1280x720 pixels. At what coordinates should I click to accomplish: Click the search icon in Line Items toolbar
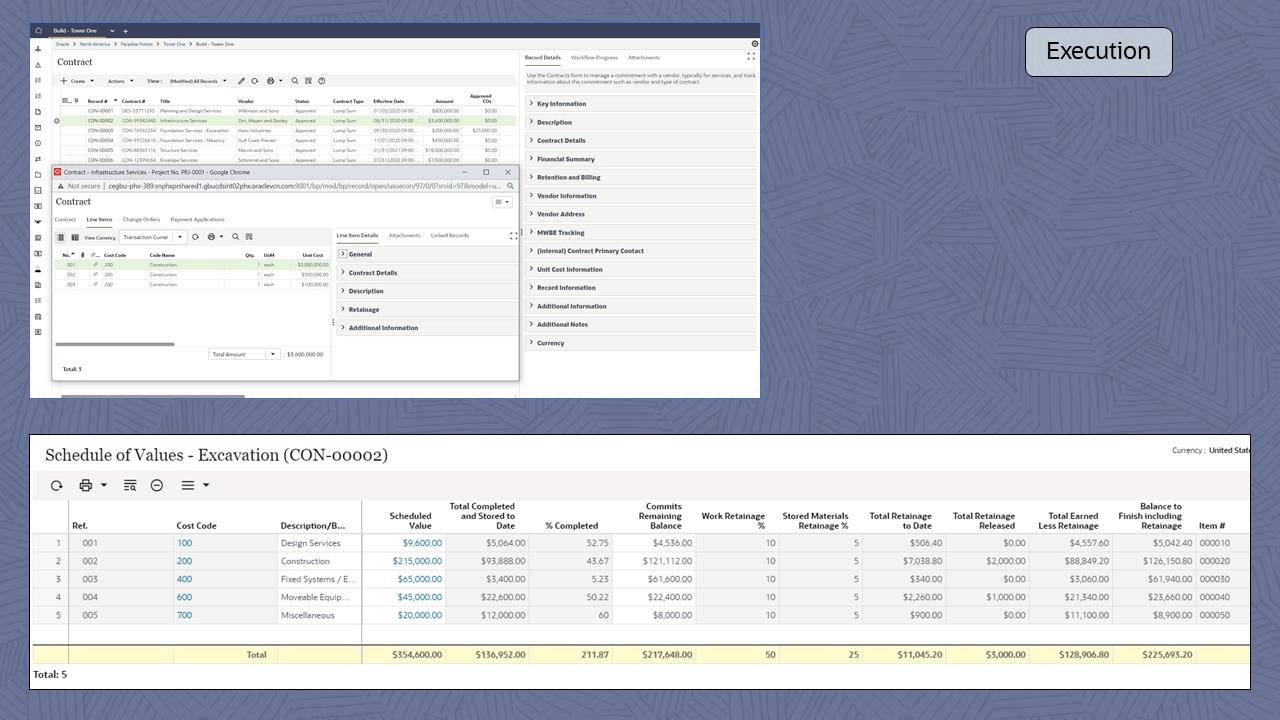[x=236, y=237]
